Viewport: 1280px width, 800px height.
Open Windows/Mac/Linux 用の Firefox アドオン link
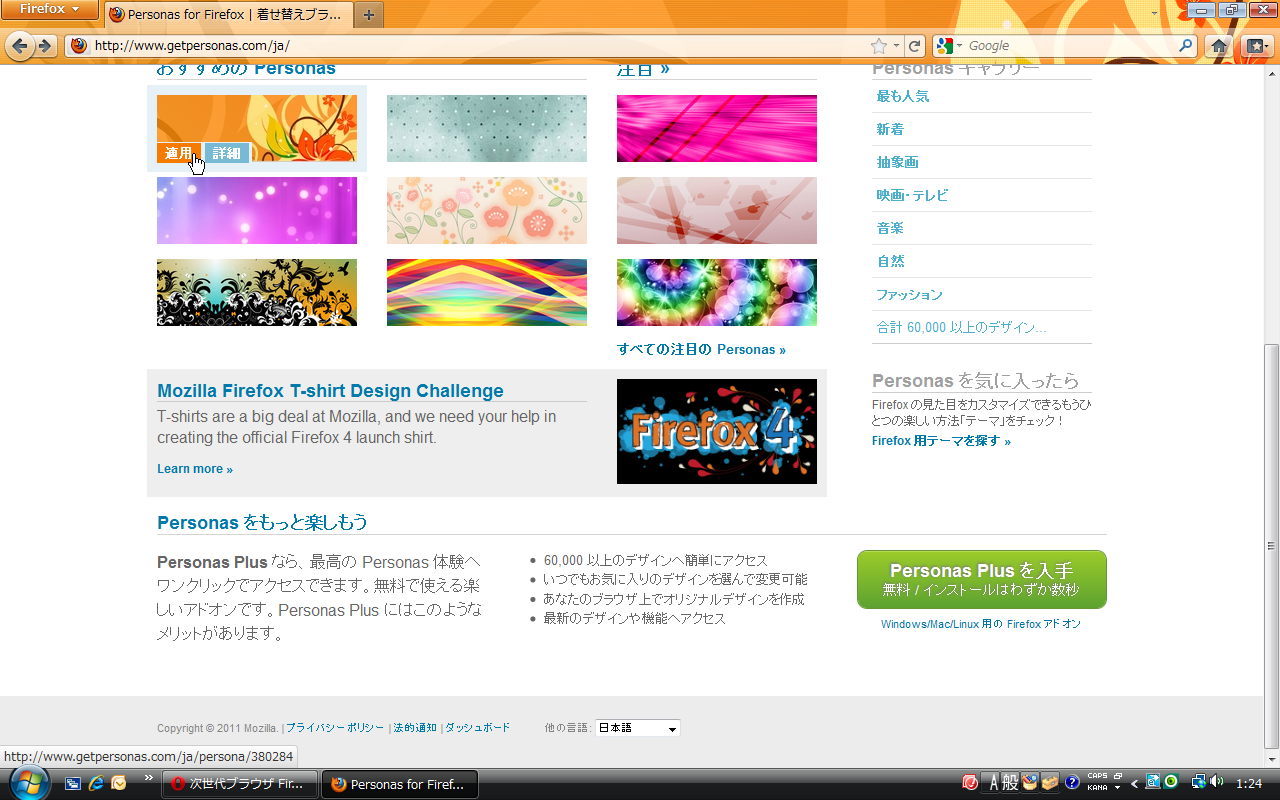[x=981, y=624]
